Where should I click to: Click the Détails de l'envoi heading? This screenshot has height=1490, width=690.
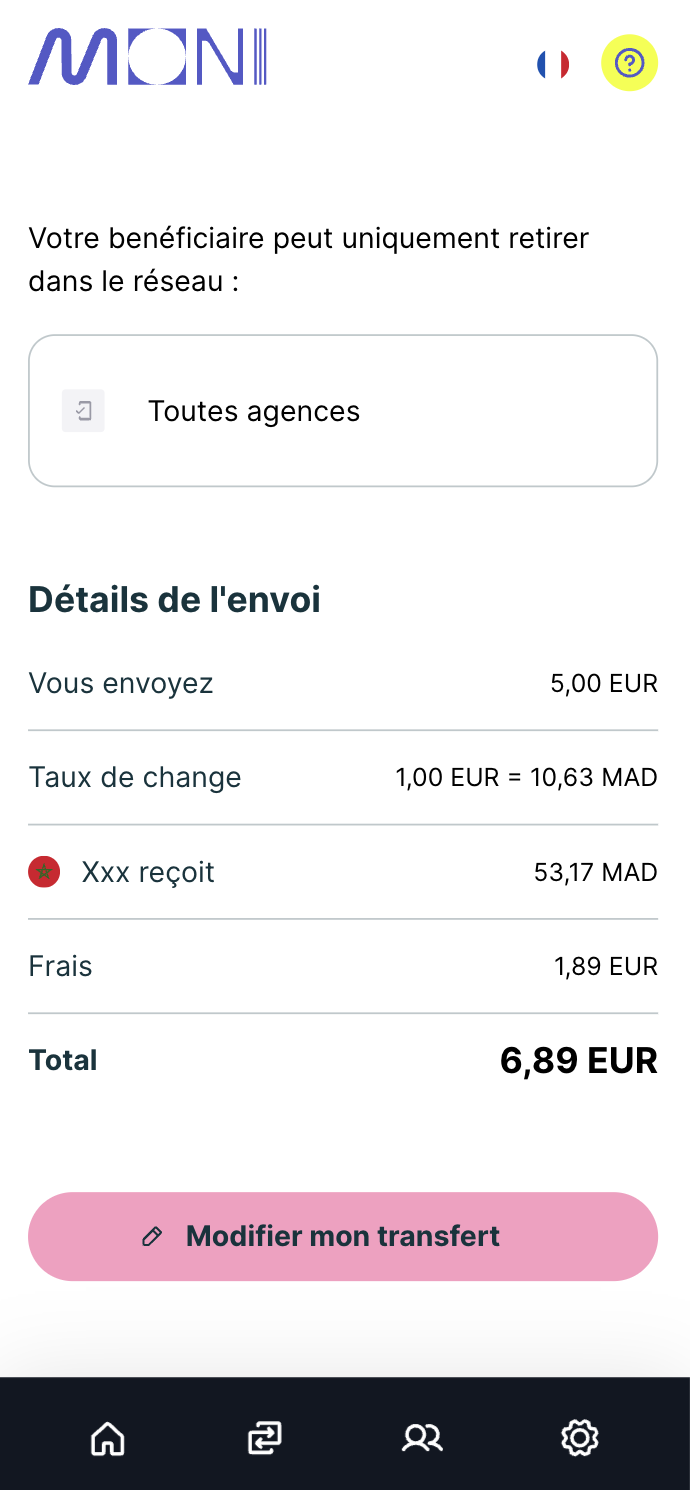(175, 600)
